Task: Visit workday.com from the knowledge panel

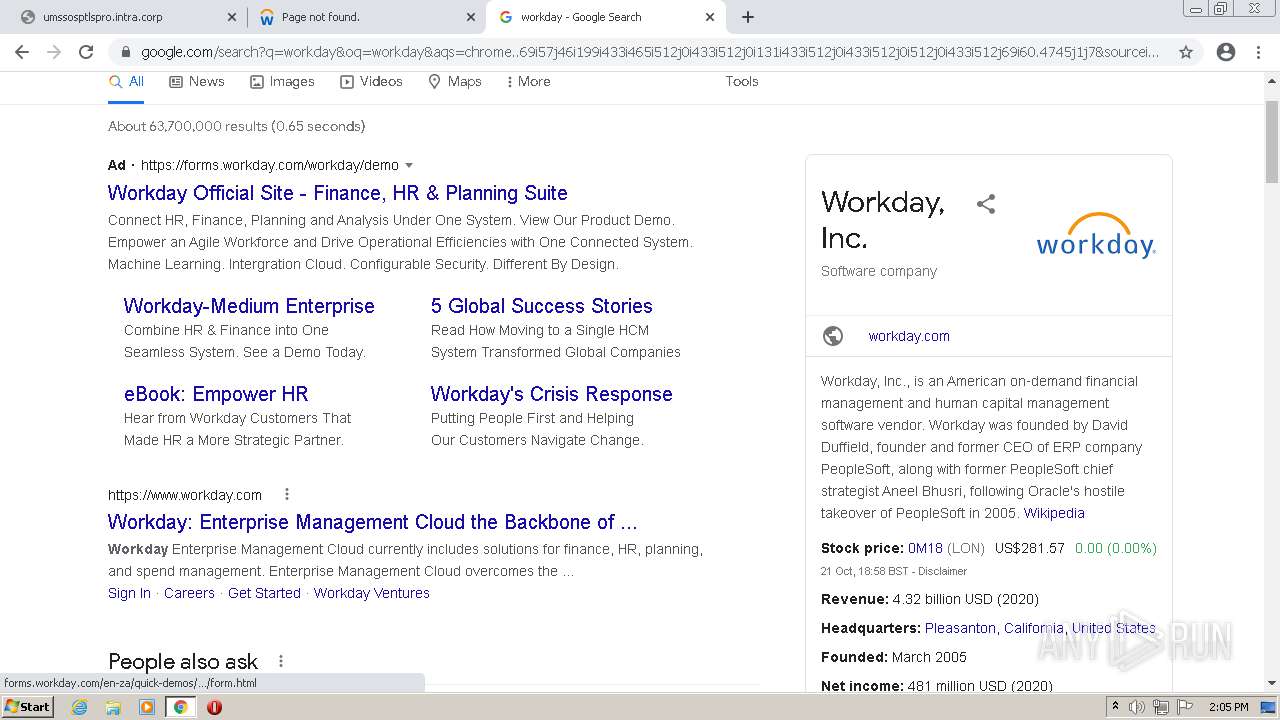Action: (909, 336)
